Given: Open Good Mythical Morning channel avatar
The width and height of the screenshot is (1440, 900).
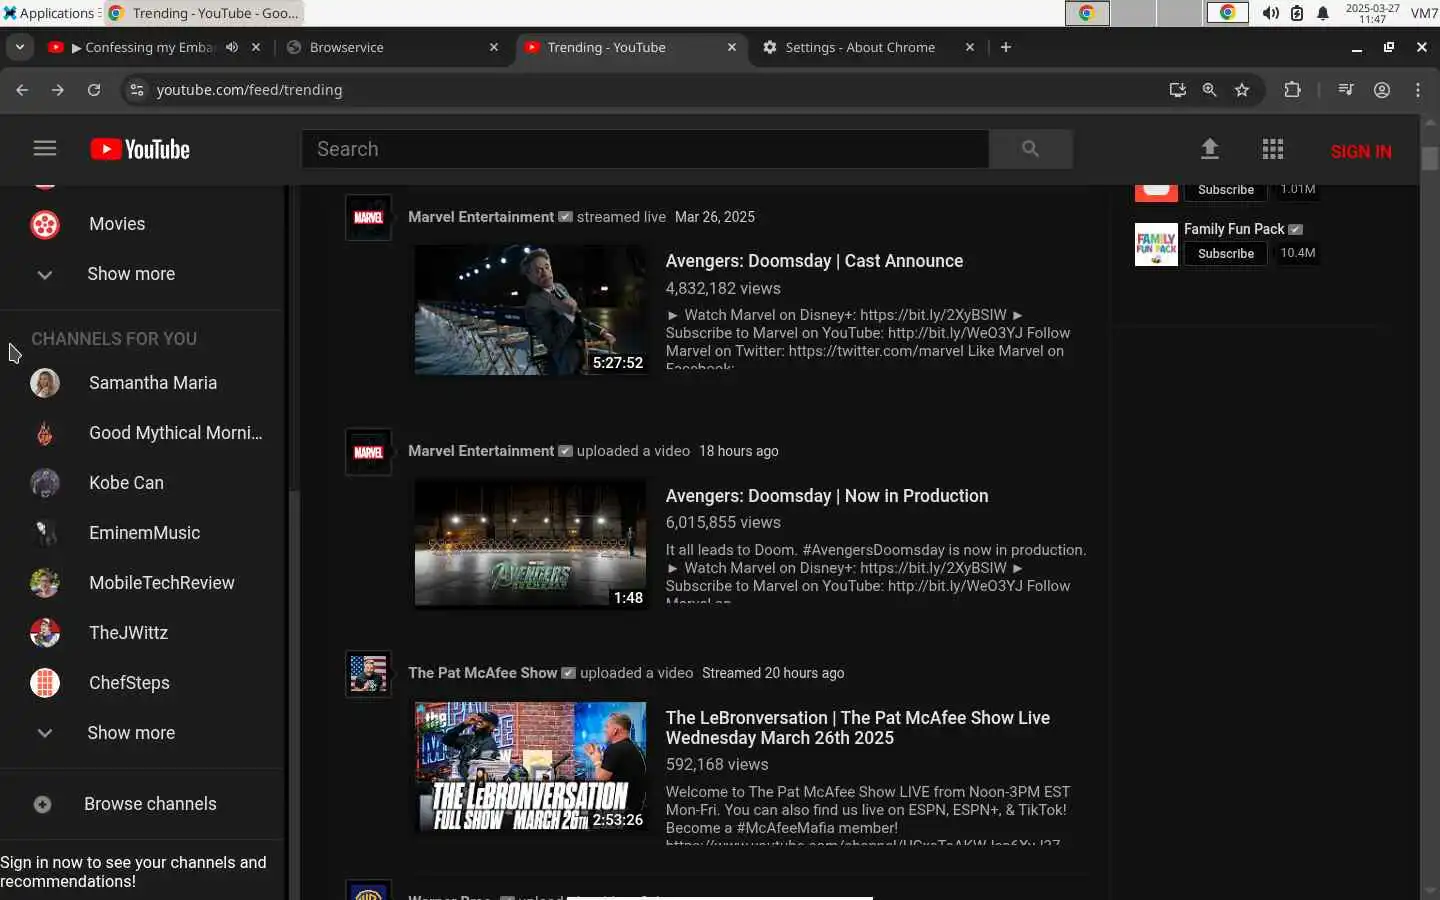Looking at the screenshot, I should (45, 433).
